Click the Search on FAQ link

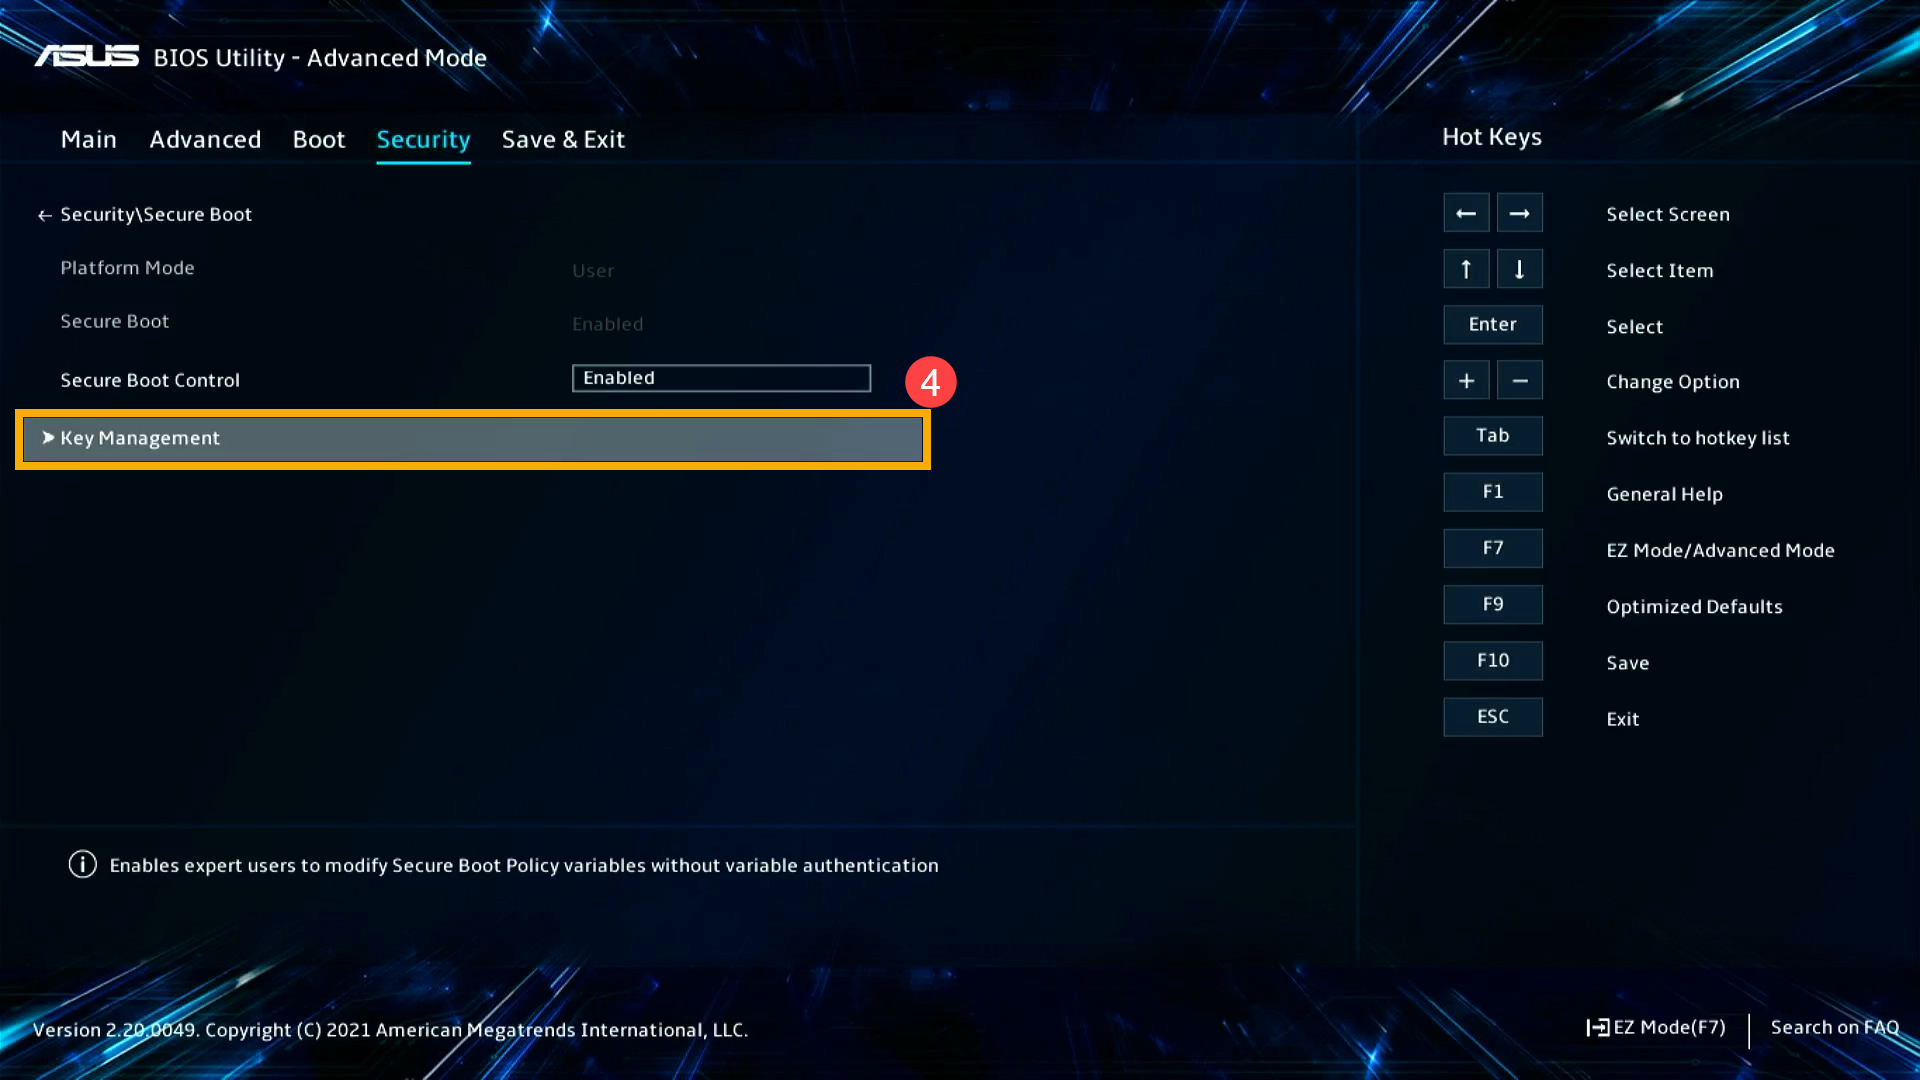pos(1834,1029)
